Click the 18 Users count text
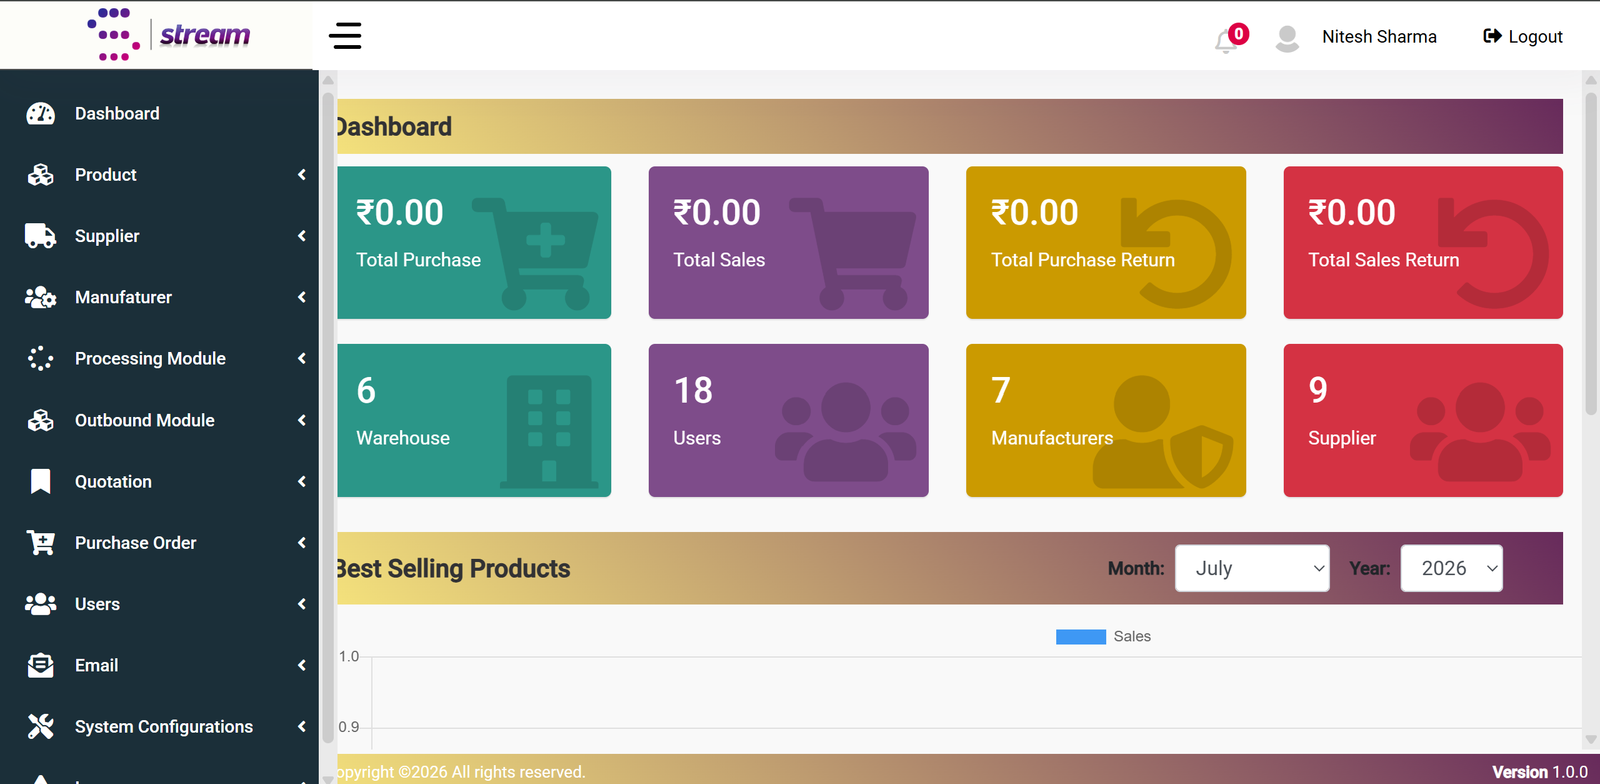This screenshot has width=1600, height=784. (693, 390)
